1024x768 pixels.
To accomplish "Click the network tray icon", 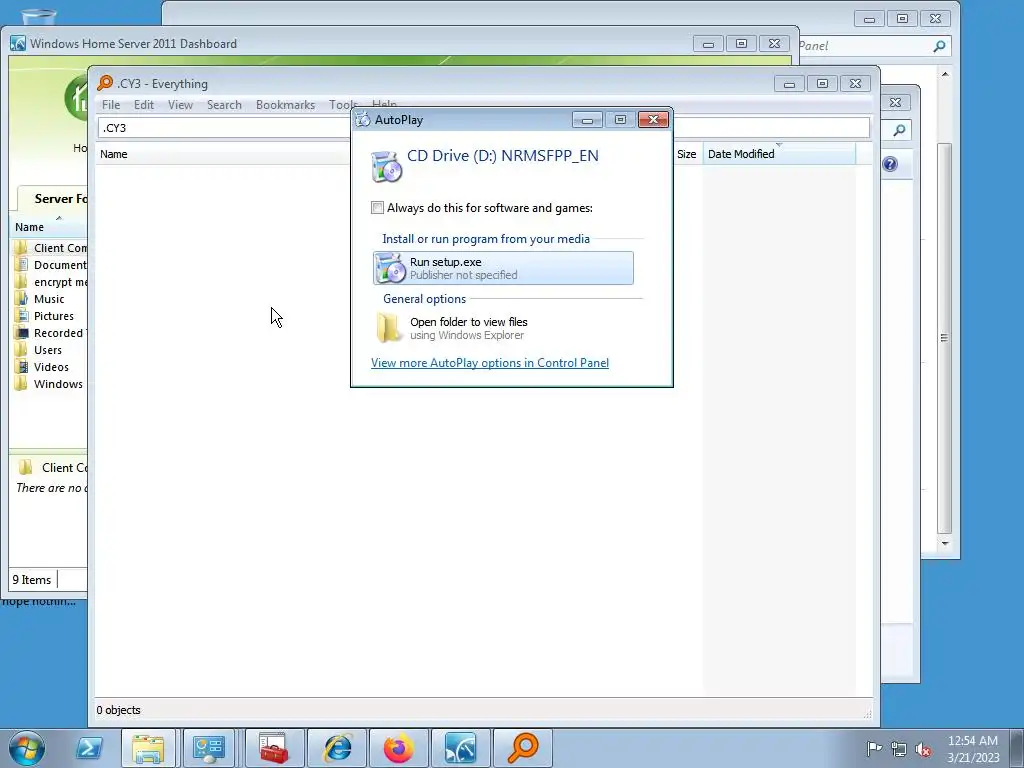I will (x=899, y=749).
